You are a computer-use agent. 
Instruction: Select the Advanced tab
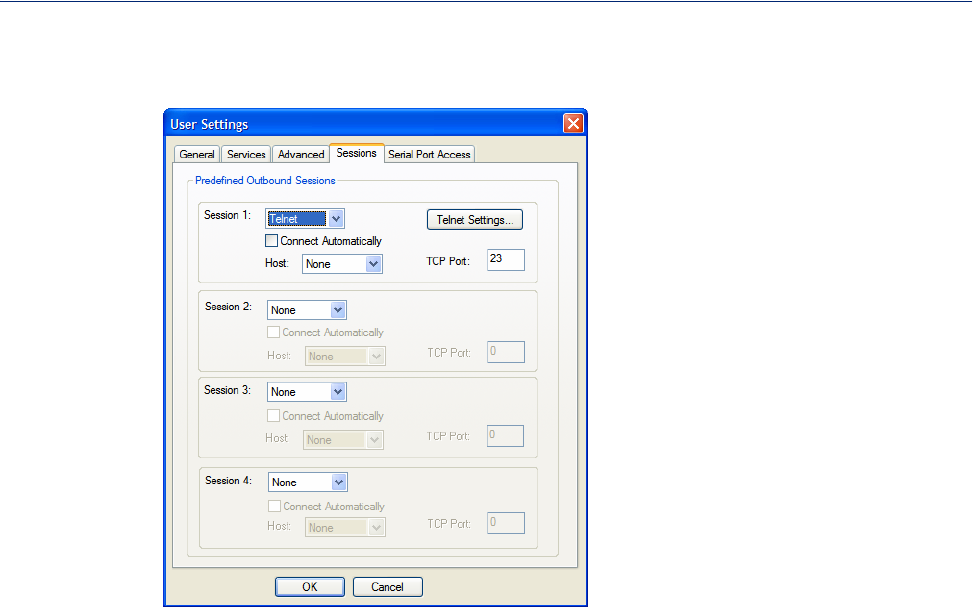tap(301, 154)
